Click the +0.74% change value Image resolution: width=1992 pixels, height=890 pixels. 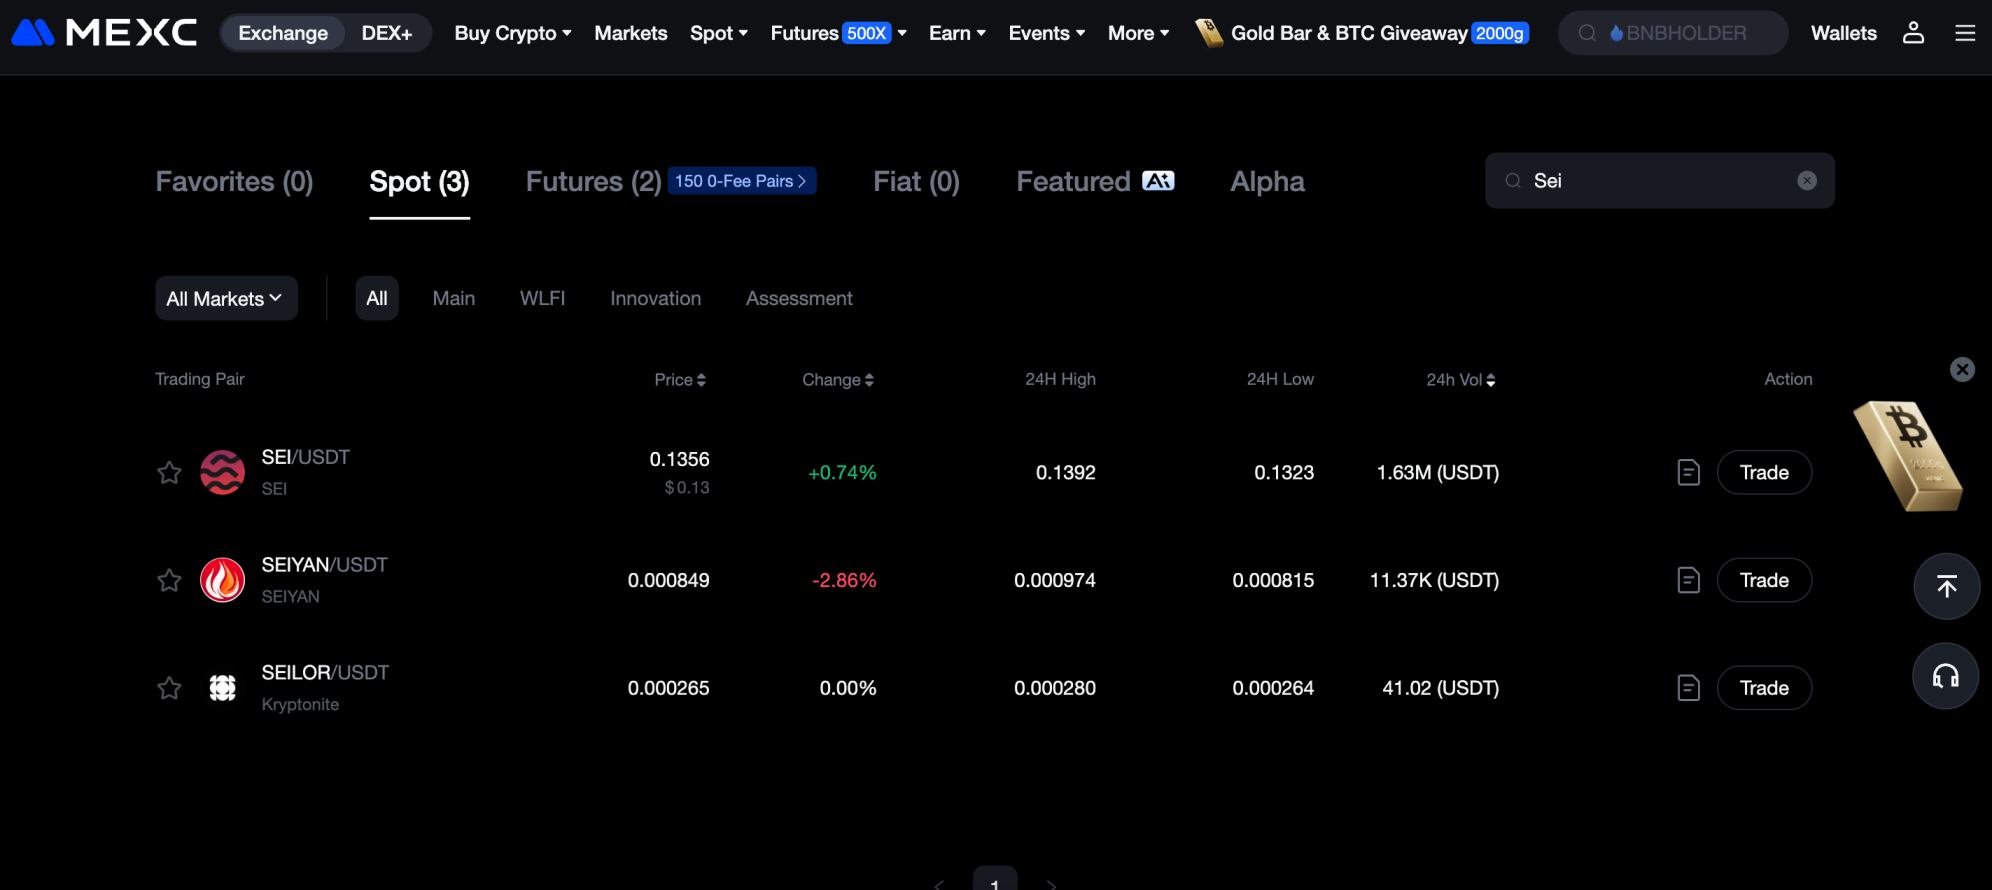coord(842,472)
